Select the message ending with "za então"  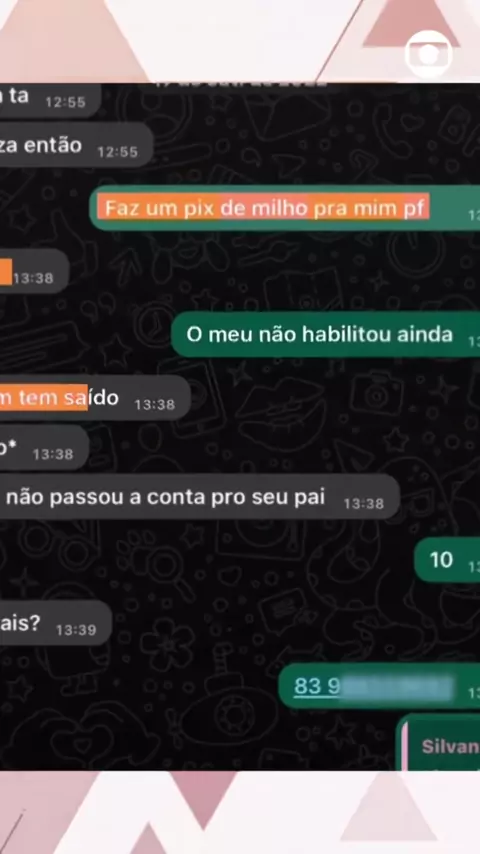(x=76, y=145)
